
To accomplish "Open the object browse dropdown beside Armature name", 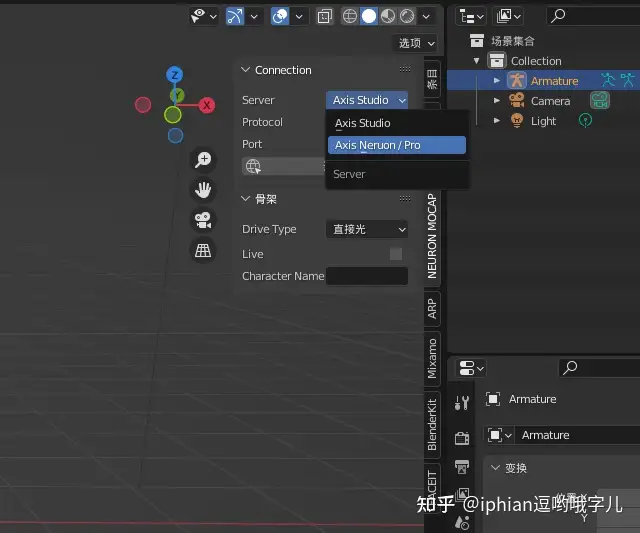I will coord(500,435).
